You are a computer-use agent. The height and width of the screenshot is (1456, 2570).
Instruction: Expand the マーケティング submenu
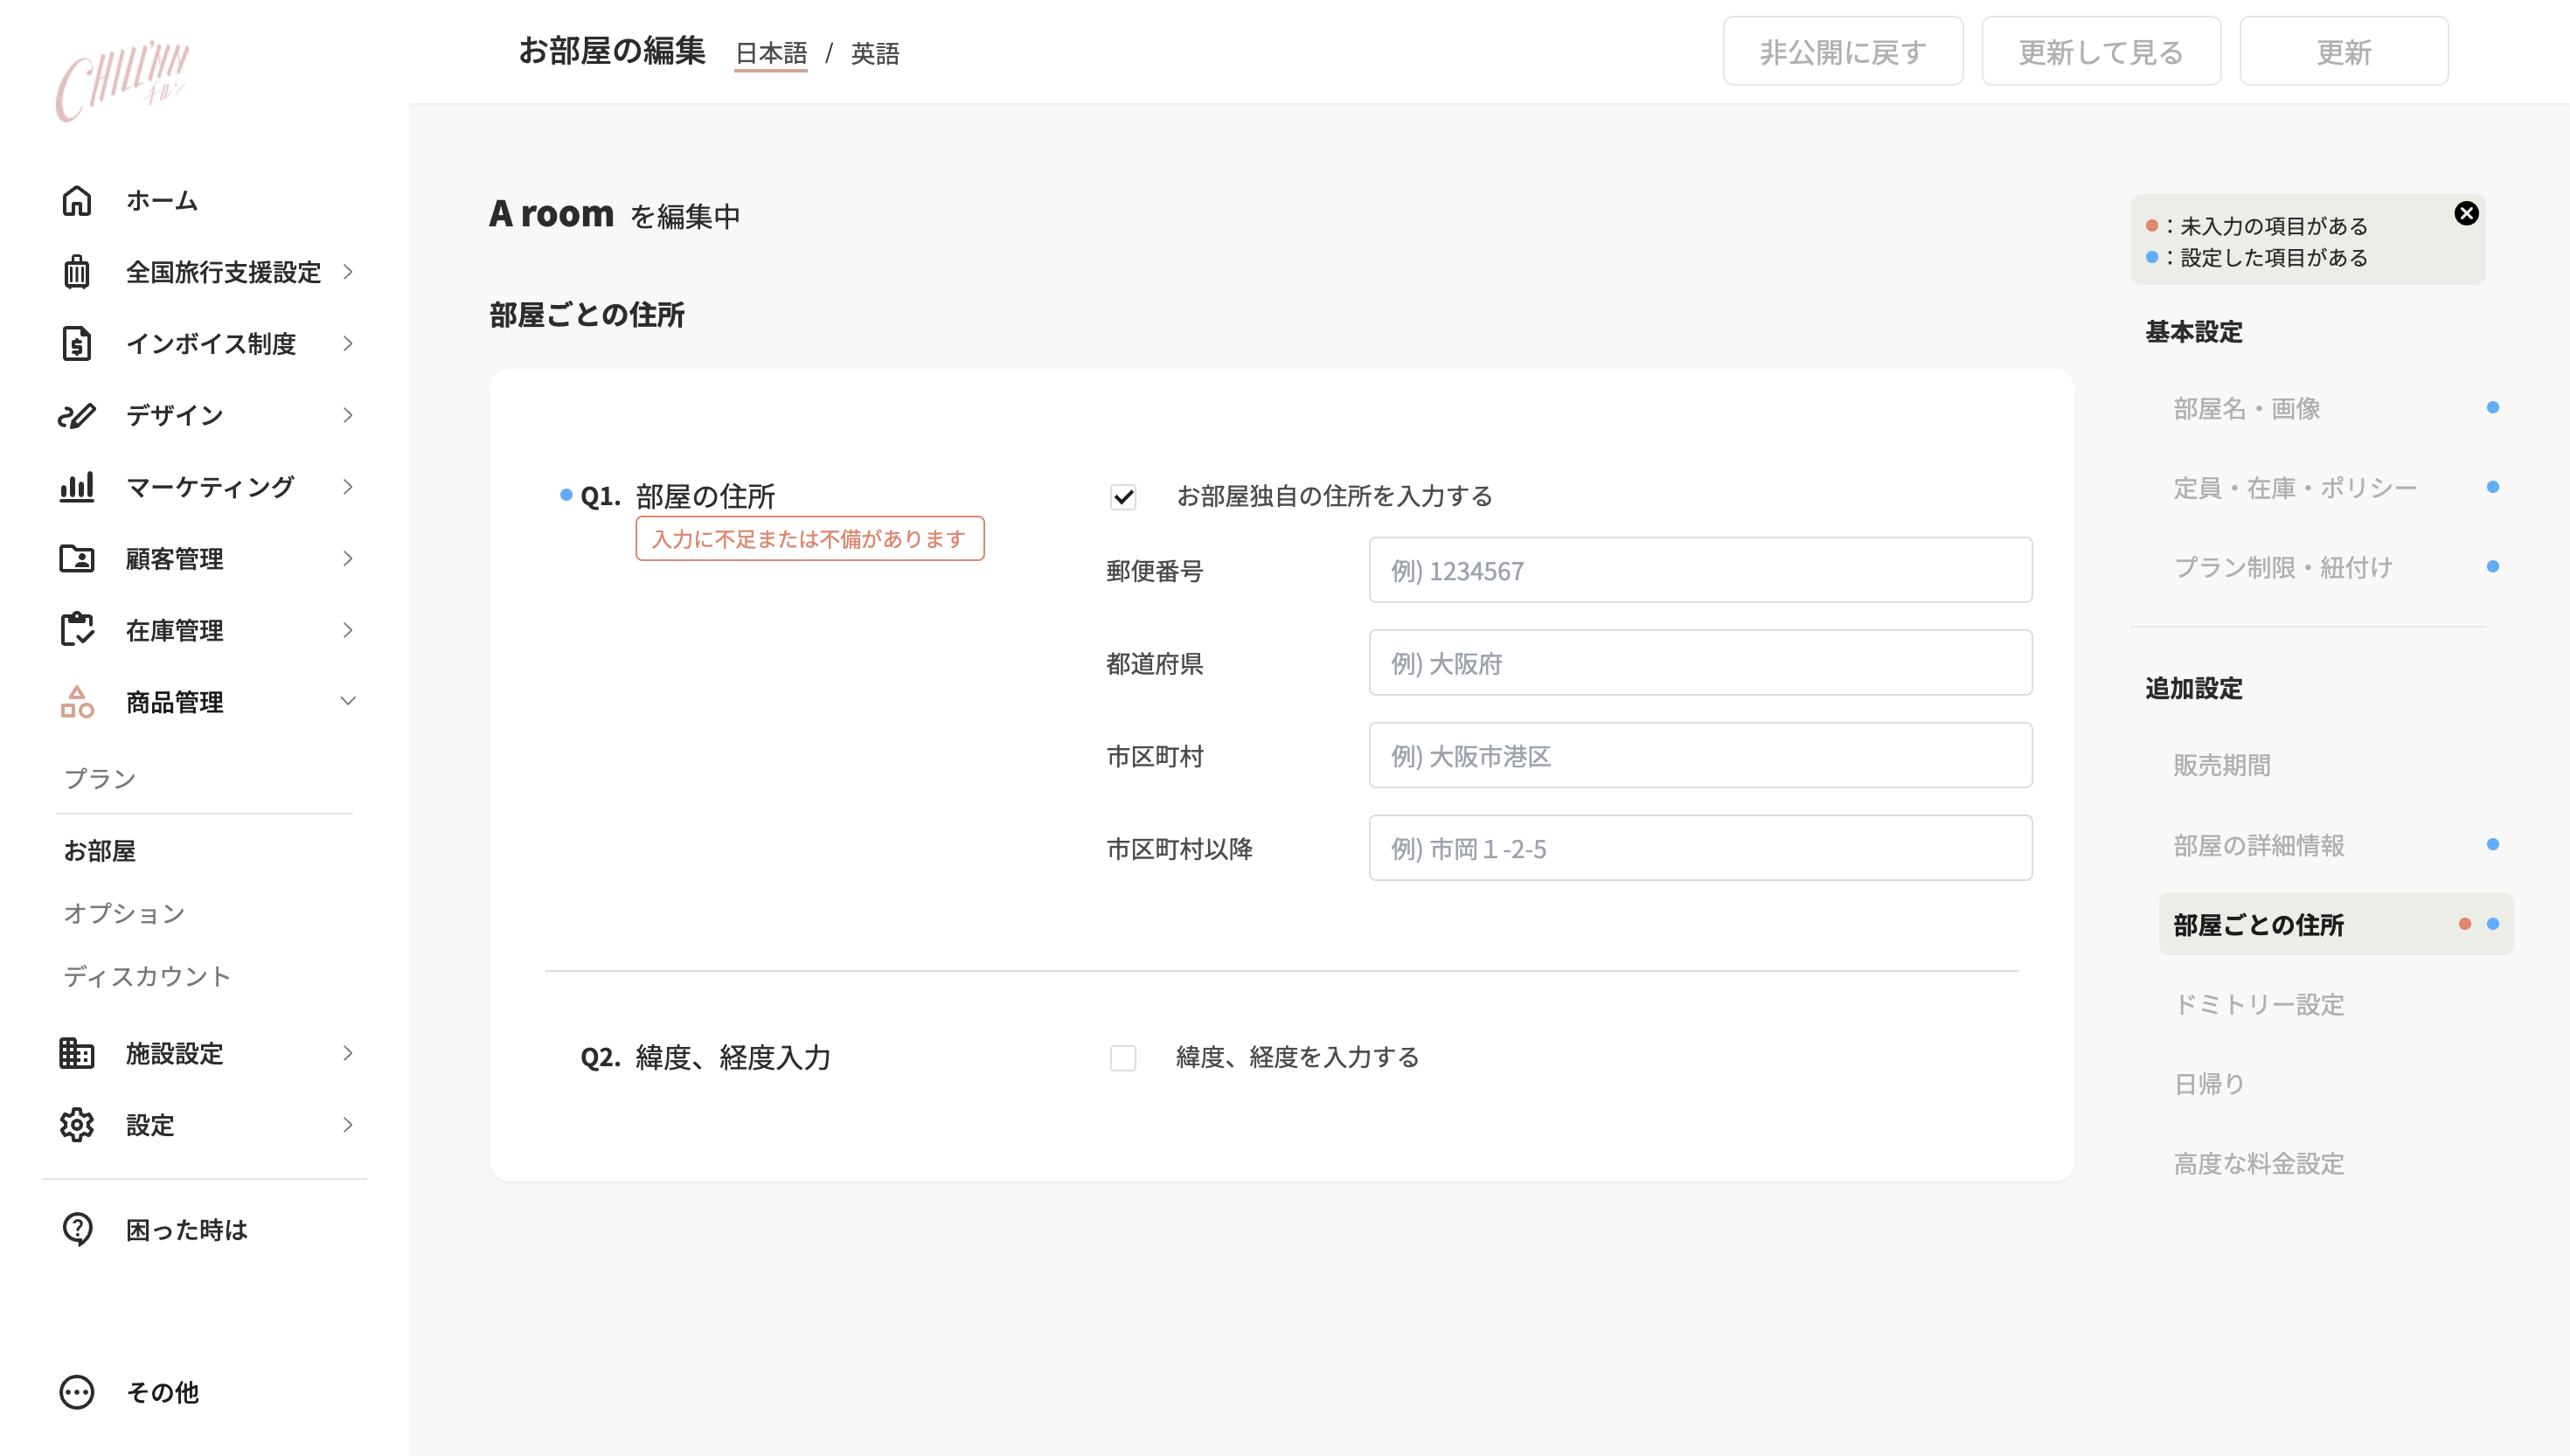[x=347, y=487]
